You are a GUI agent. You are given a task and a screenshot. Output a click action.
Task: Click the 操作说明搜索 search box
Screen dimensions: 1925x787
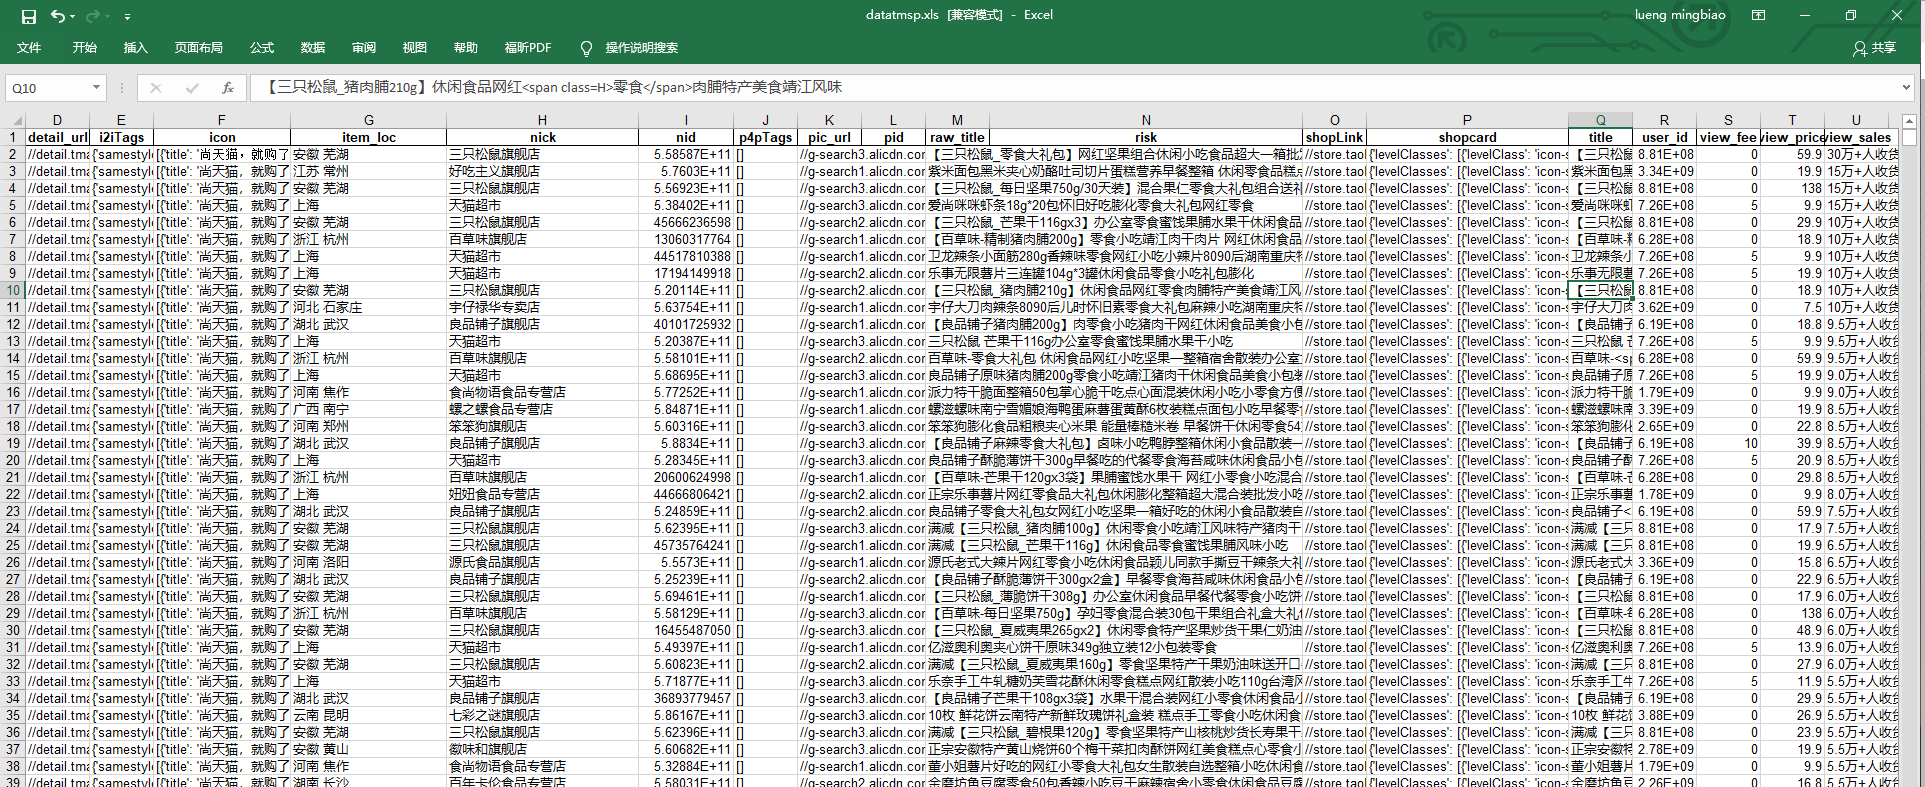pos(642,48)
